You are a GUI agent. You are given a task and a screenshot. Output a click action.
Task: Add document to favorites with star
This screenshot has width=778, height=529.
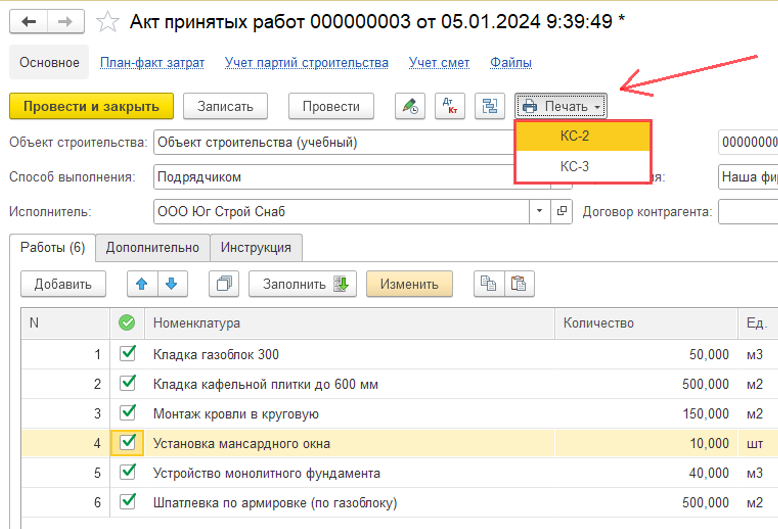point(104,21)
